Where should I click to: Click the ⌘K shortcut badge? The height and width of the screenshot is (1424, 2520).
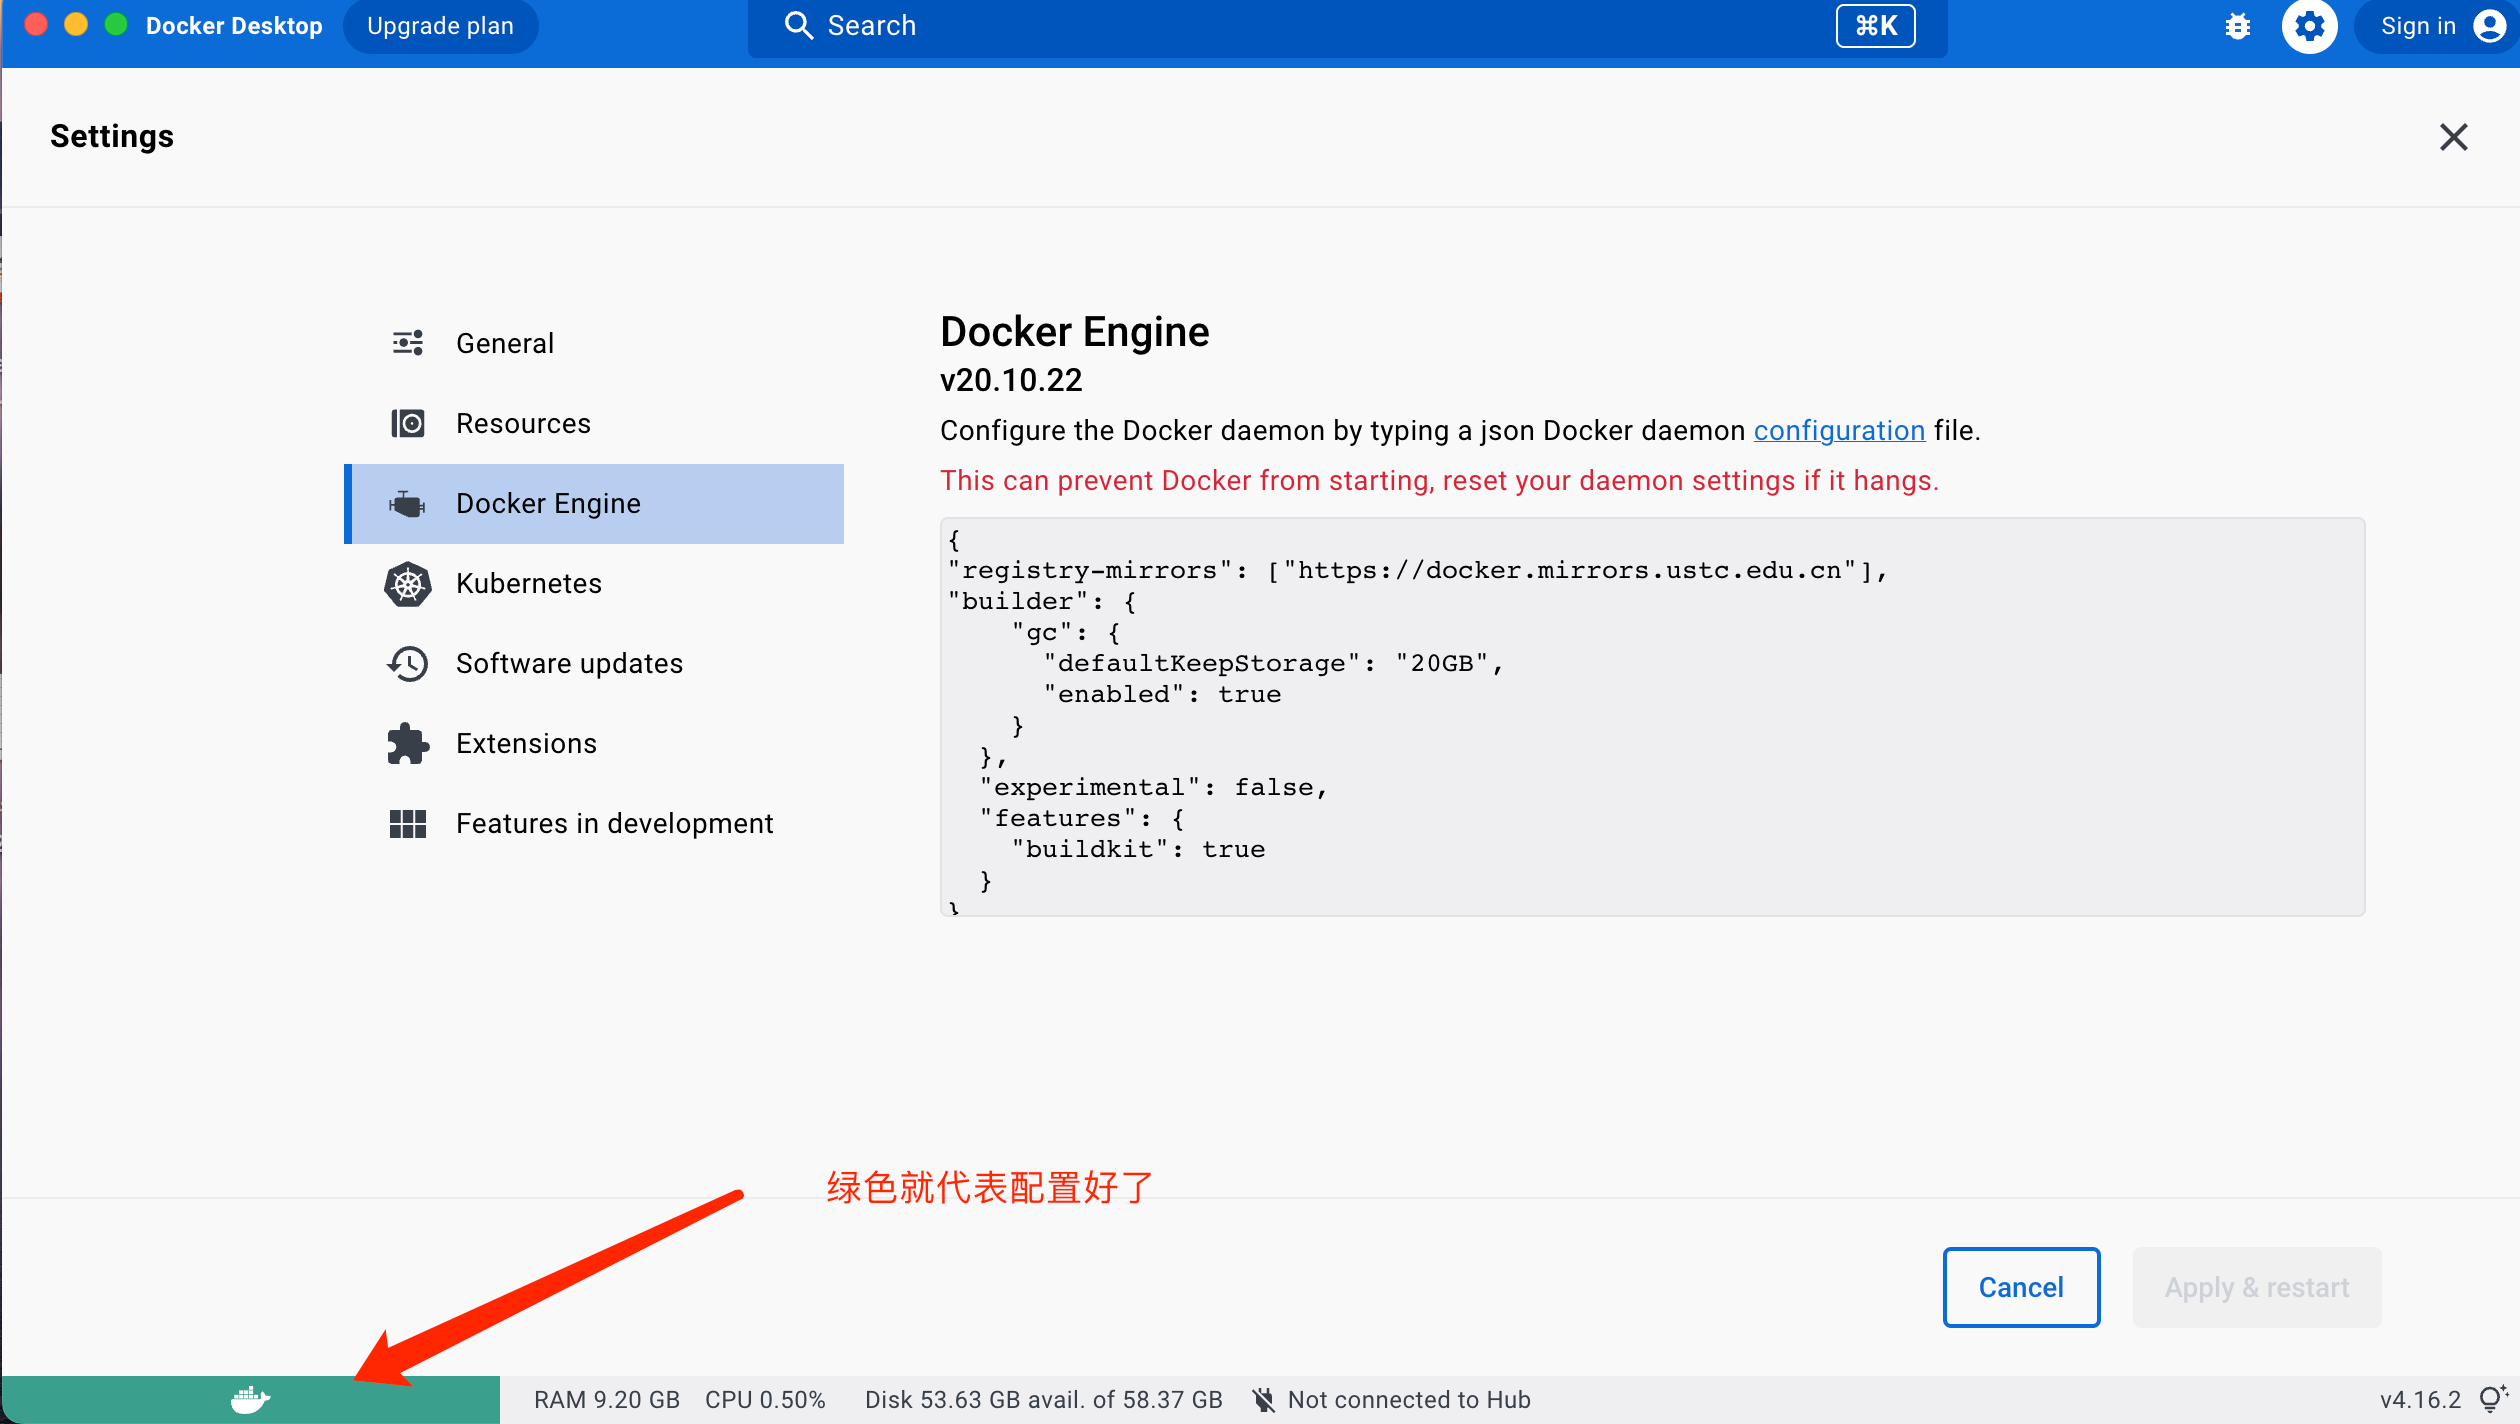tap(1876, 26)
